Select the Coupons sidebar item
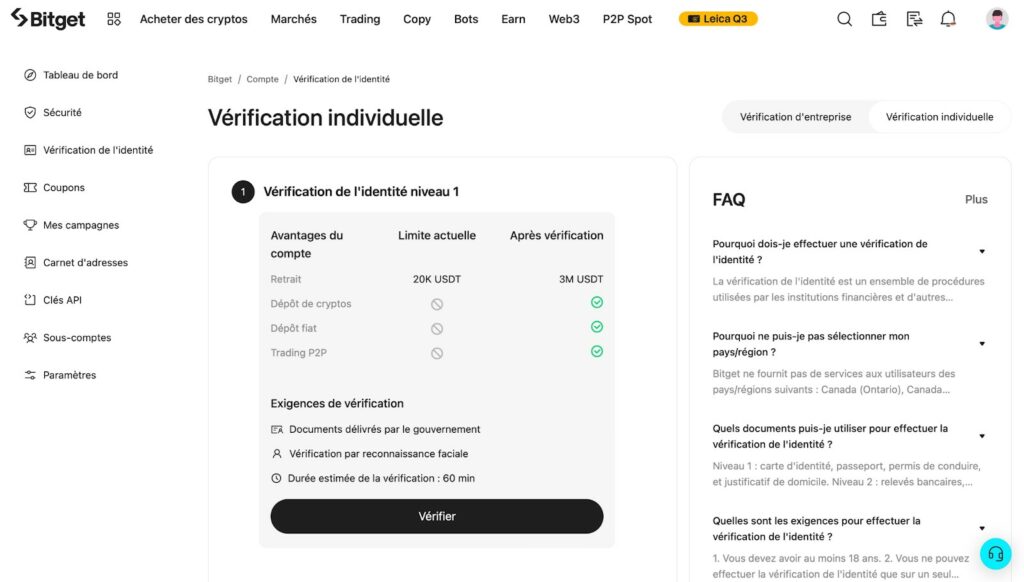Screen dimensions: 1024x582 [60, 187]
